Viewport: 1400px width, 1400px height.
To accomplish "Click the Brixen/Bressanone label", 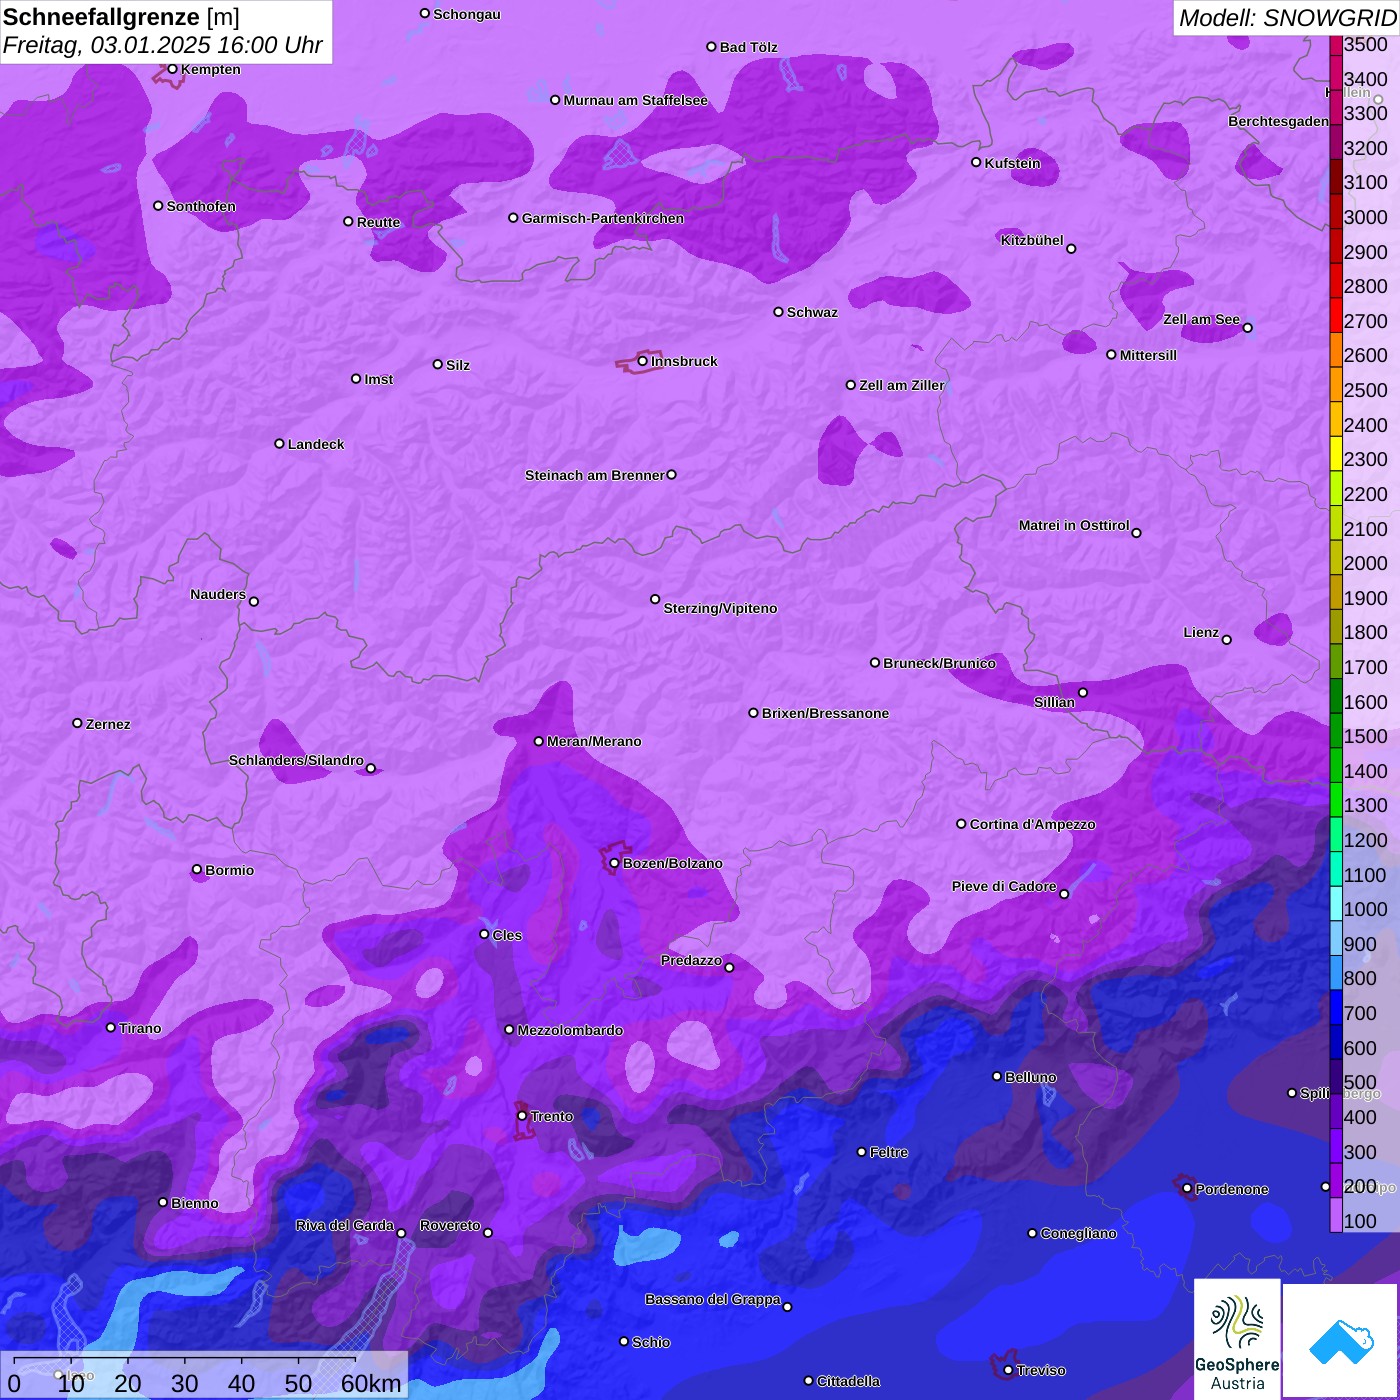I will pos(825,713).
